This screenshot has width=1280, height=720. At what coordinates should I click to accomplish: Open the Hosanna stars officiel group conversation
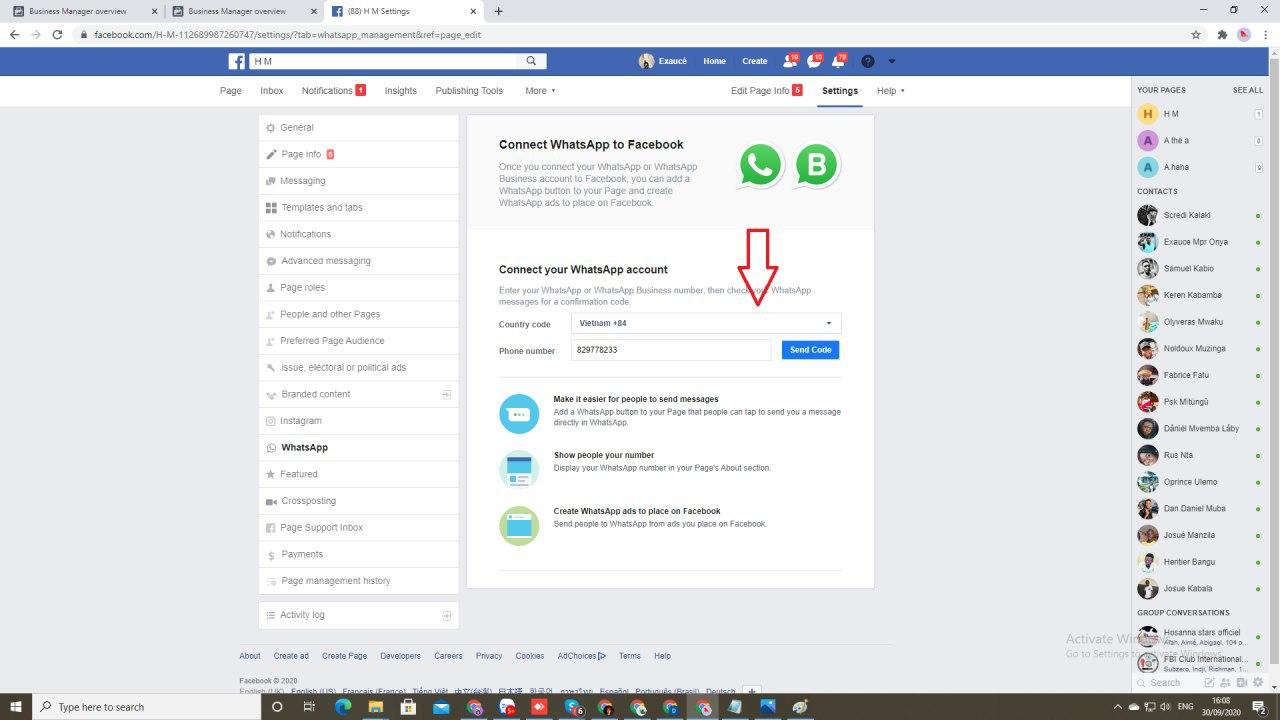(1199, 636)
